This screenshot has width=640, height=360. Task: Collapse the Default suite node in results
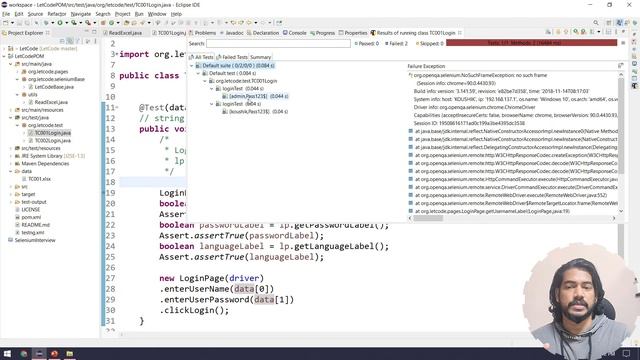(x=191, y=65)
